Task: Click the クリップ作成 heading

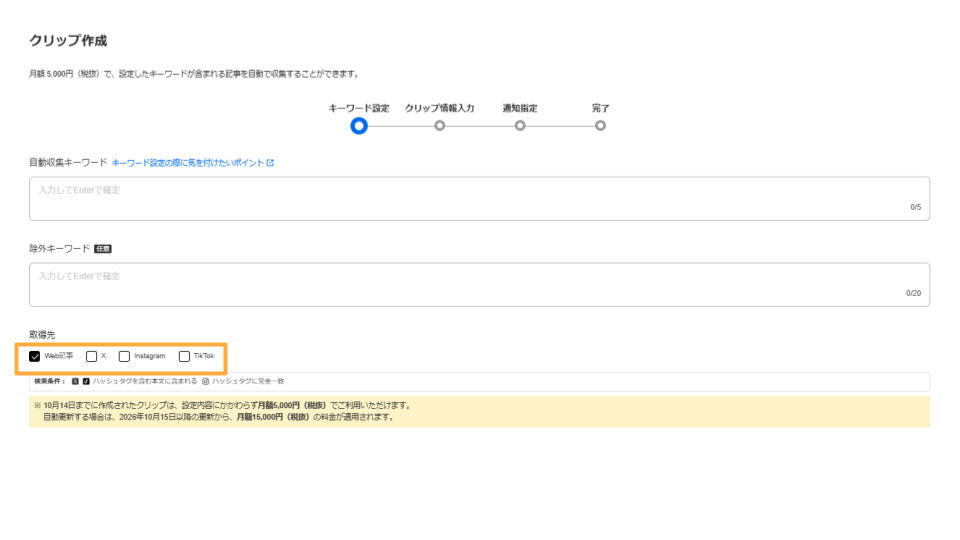Action: point(68,41)
